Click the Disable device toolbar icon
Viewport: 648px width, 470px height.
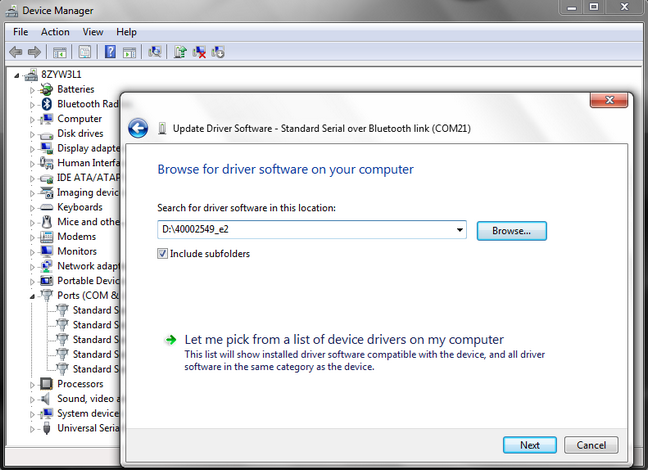(x=218, y=52)
